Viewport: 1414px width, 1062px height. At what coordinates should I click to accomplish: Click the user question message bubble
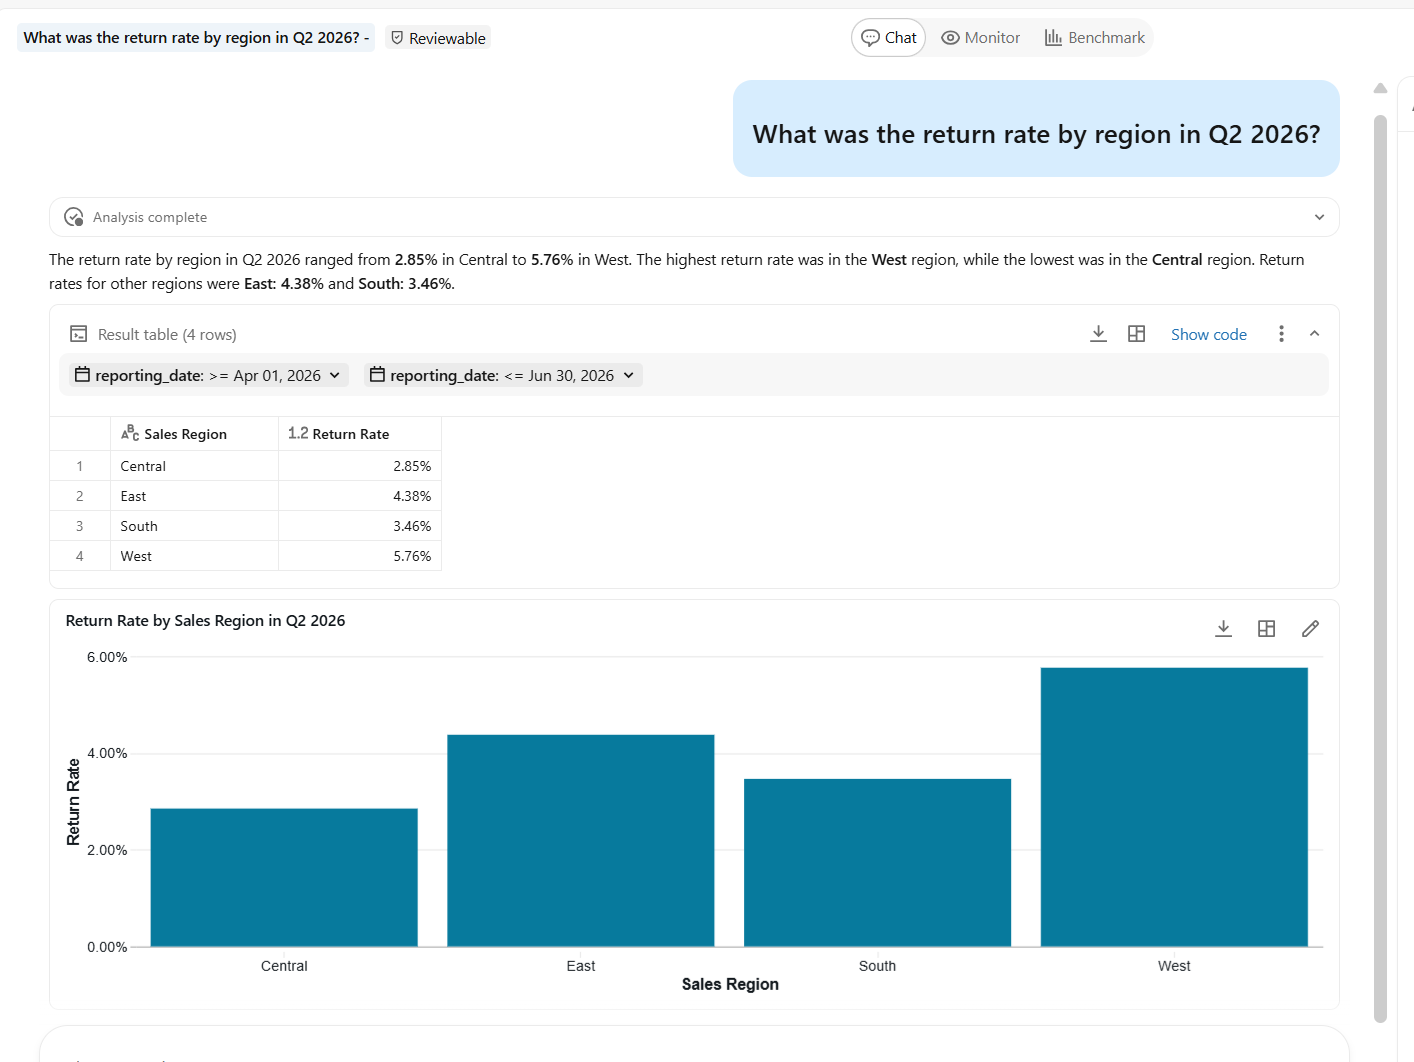pyautogui.click(x=1036, y=129)
